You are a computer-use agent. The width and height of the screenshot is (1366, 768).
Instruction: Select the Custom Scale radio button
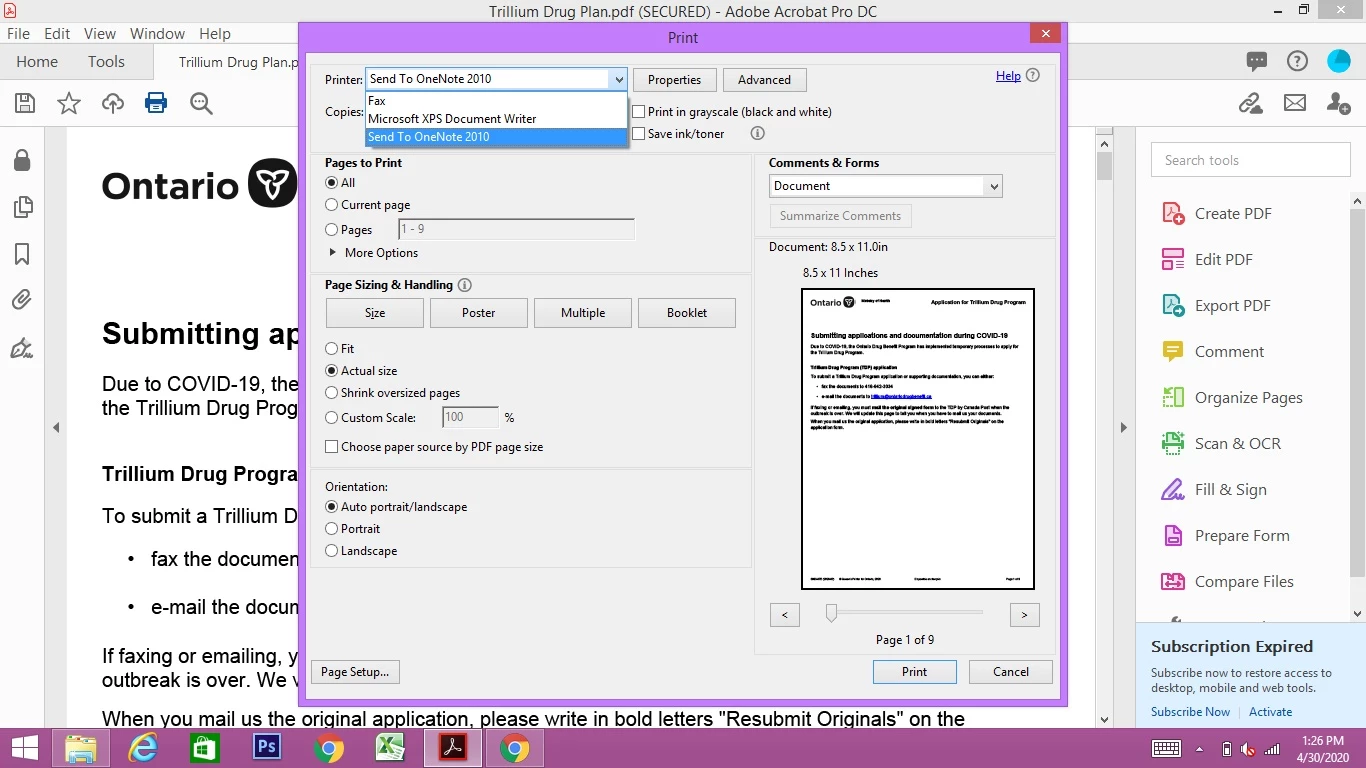[331, 418]
